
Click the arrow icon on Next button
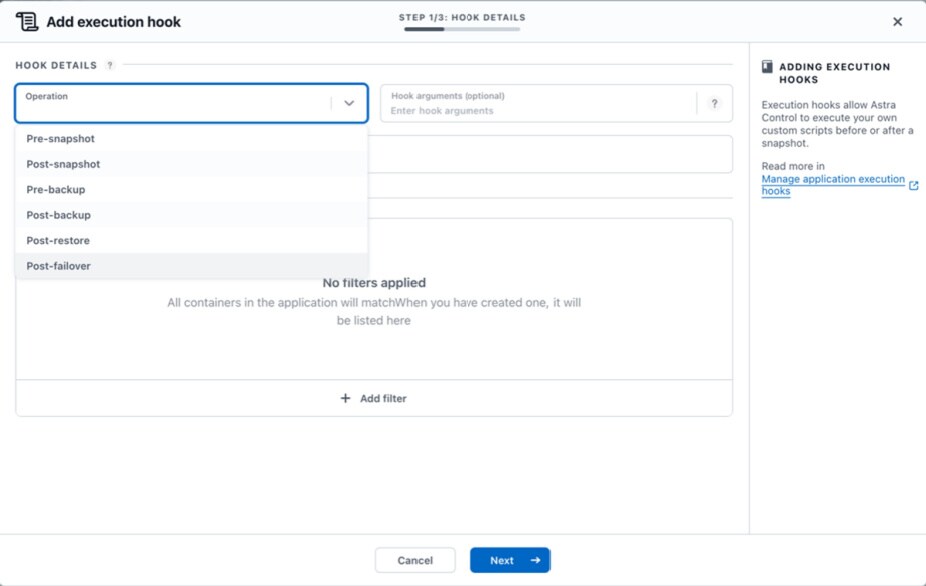(x=535, y=560)
